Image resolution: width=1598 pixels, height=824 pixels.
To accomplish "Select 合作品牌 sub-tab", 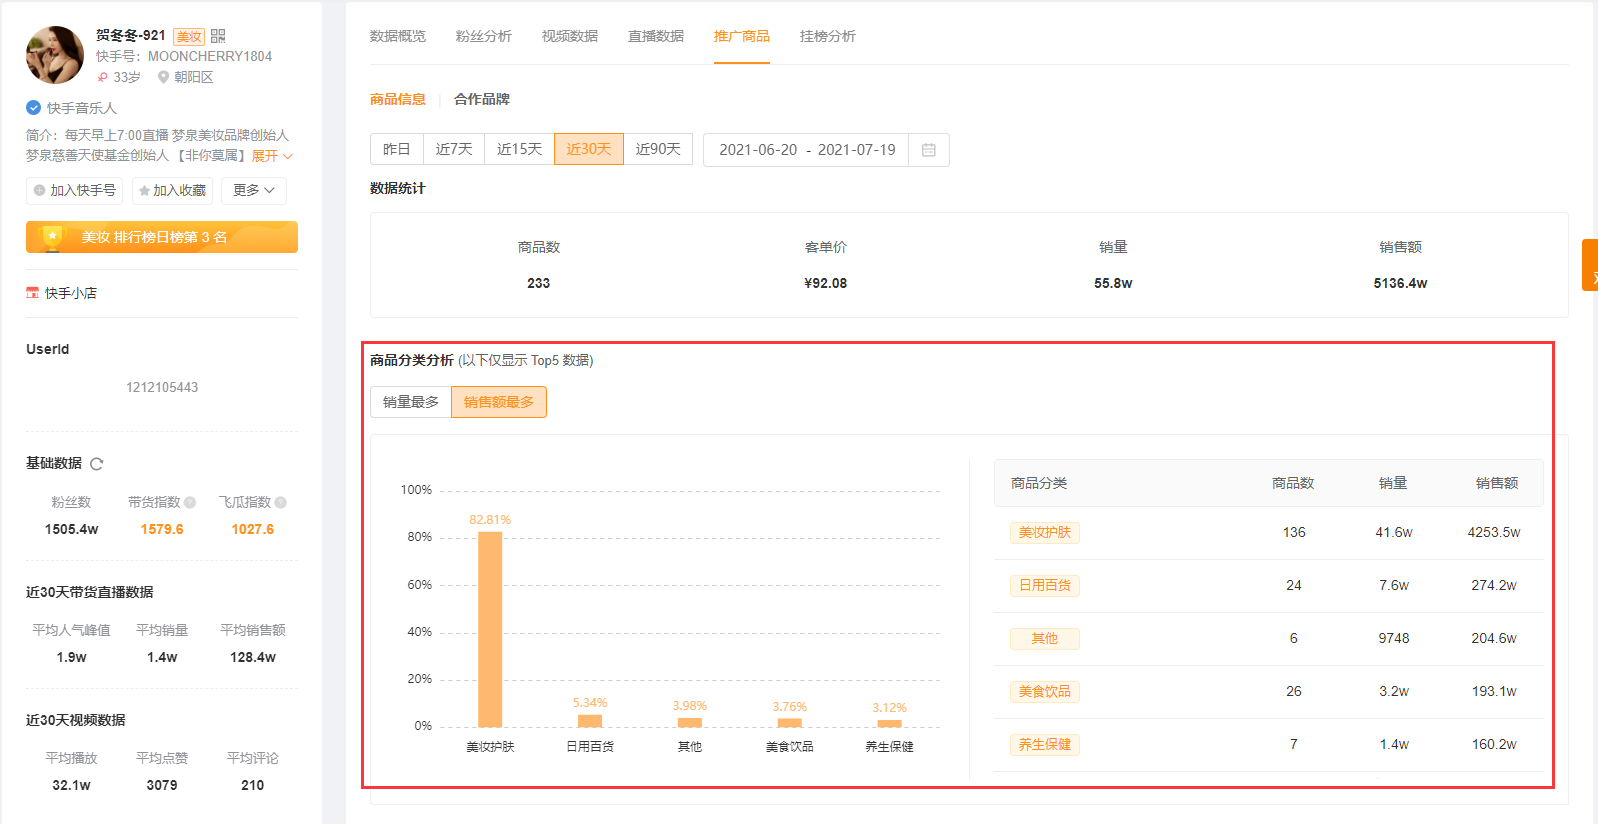I will tap(482, 99).
